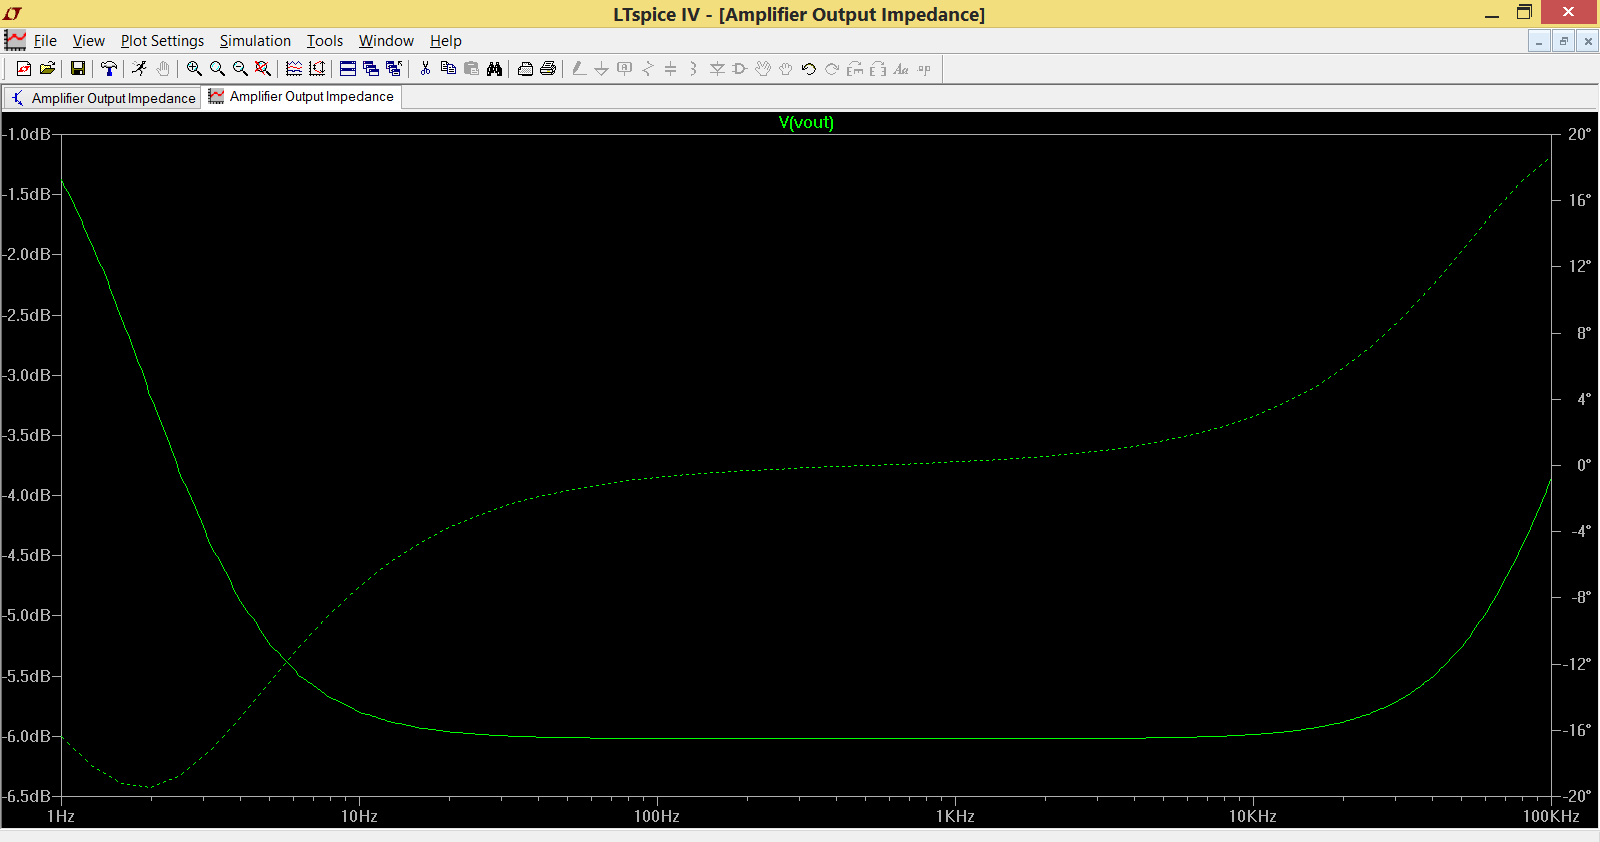Screen dimensions: 1600x842
Task: Click the SPICE directive .op icon
Action: click(924, 69)
